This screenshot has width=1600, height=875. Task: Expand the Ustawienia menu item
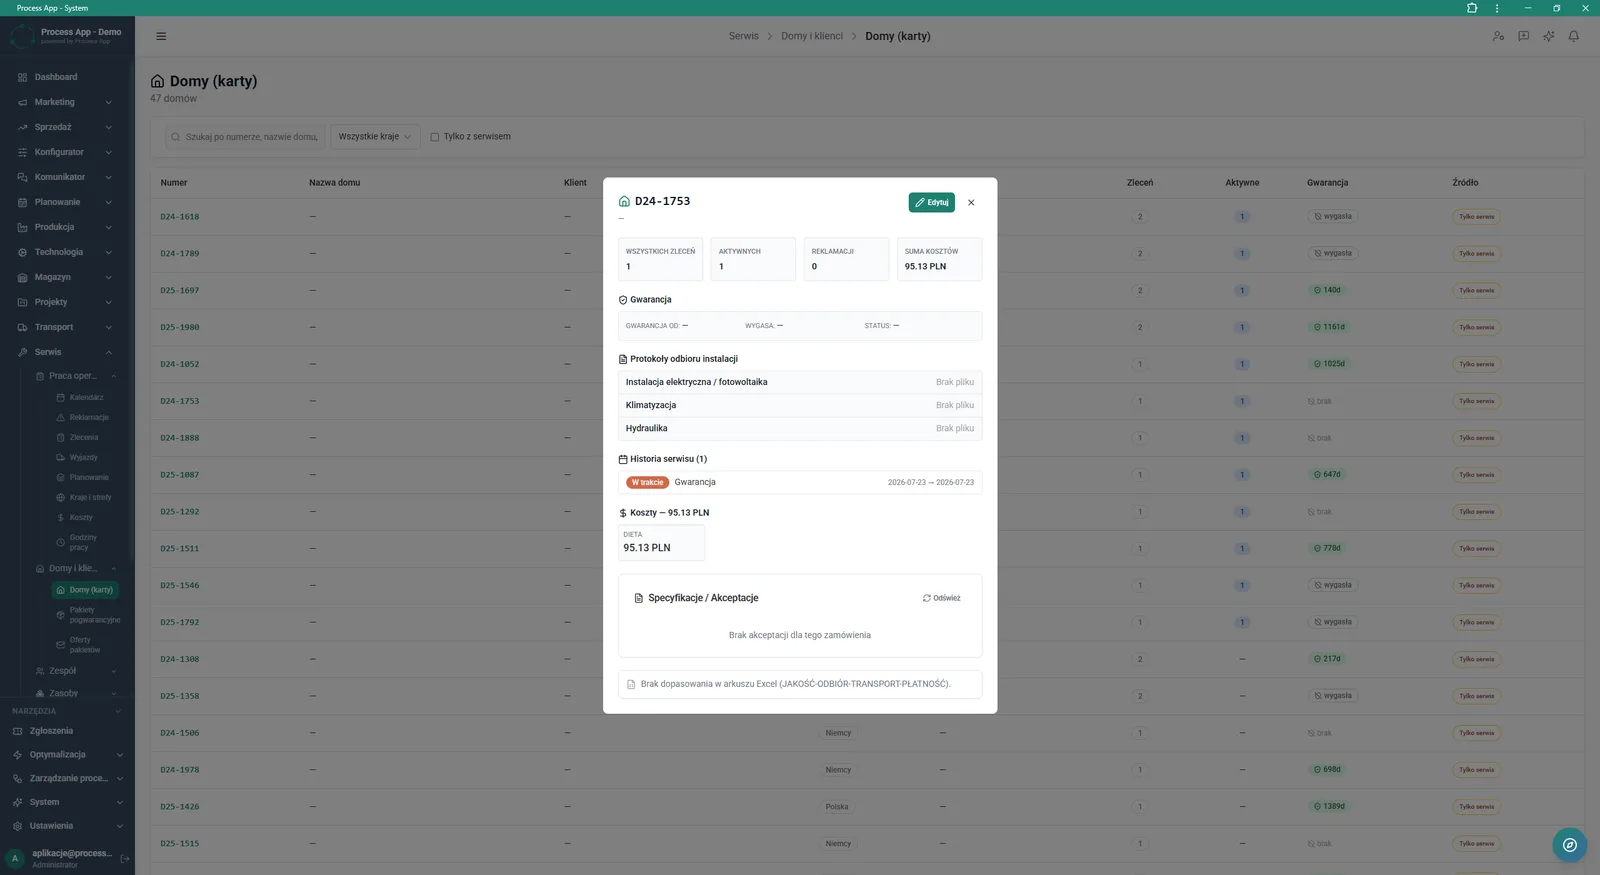coord(67,826)
